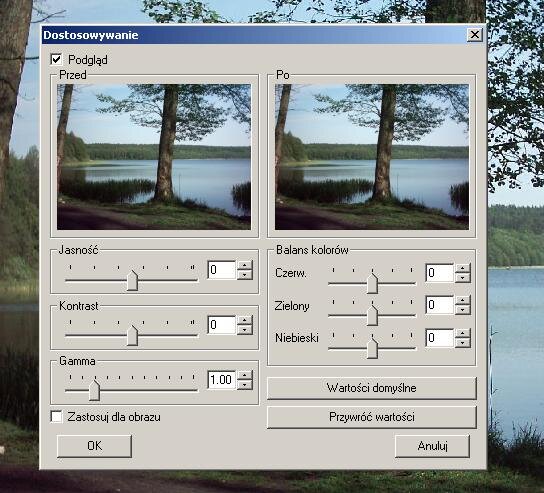The width and height of the screenshot is (544, 493).
Task: Close the Dostosowywanie dialog
Action: (474, 35)
